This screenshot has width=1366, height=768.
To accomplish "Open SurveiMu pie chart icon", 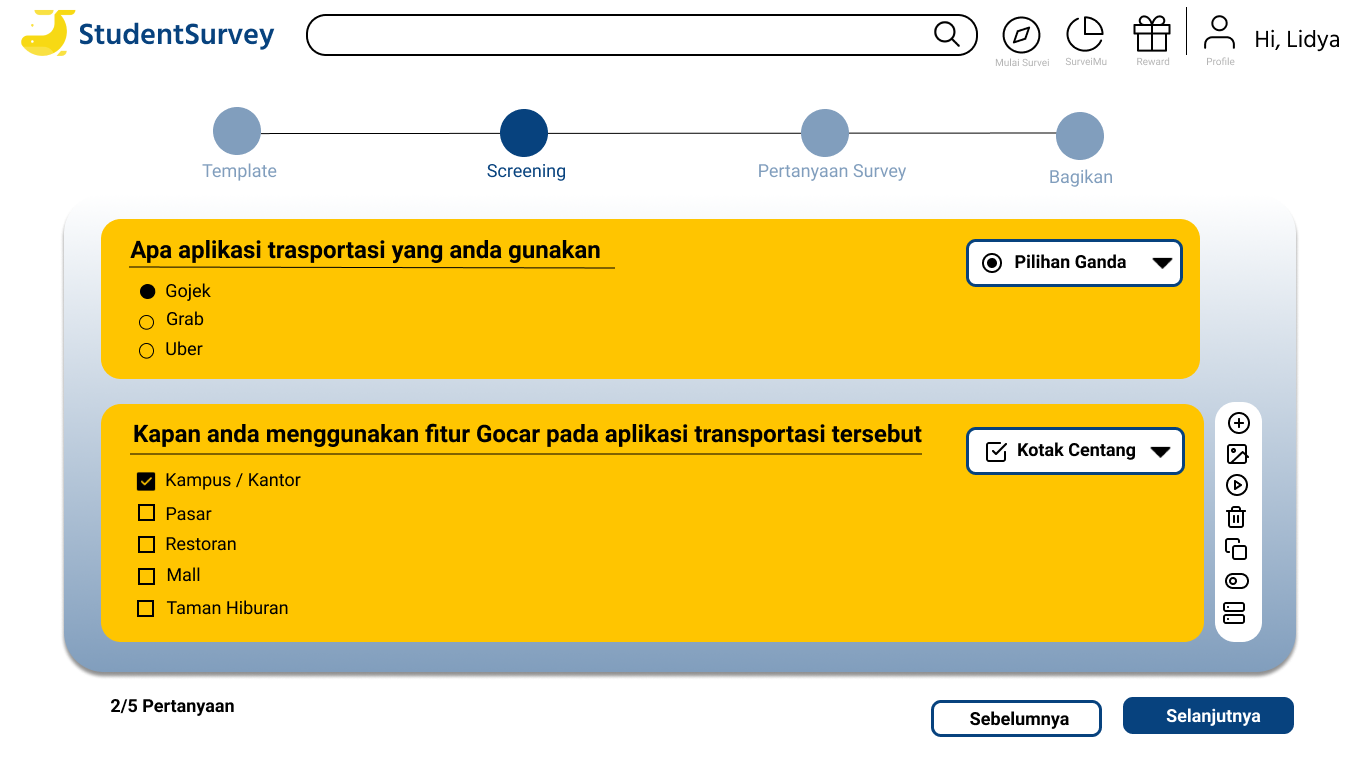I will (1085, 34).
